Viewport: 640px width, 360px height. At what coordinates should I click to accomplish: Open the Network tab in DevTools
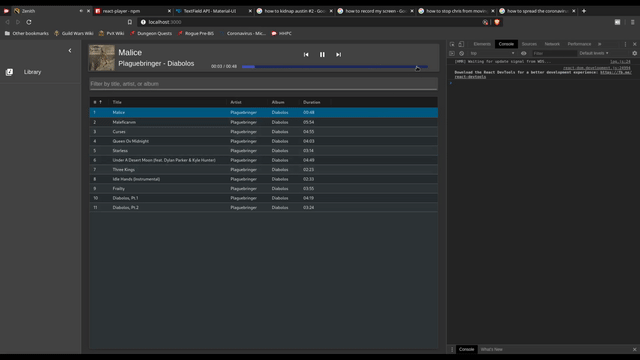tap(552, 44)
